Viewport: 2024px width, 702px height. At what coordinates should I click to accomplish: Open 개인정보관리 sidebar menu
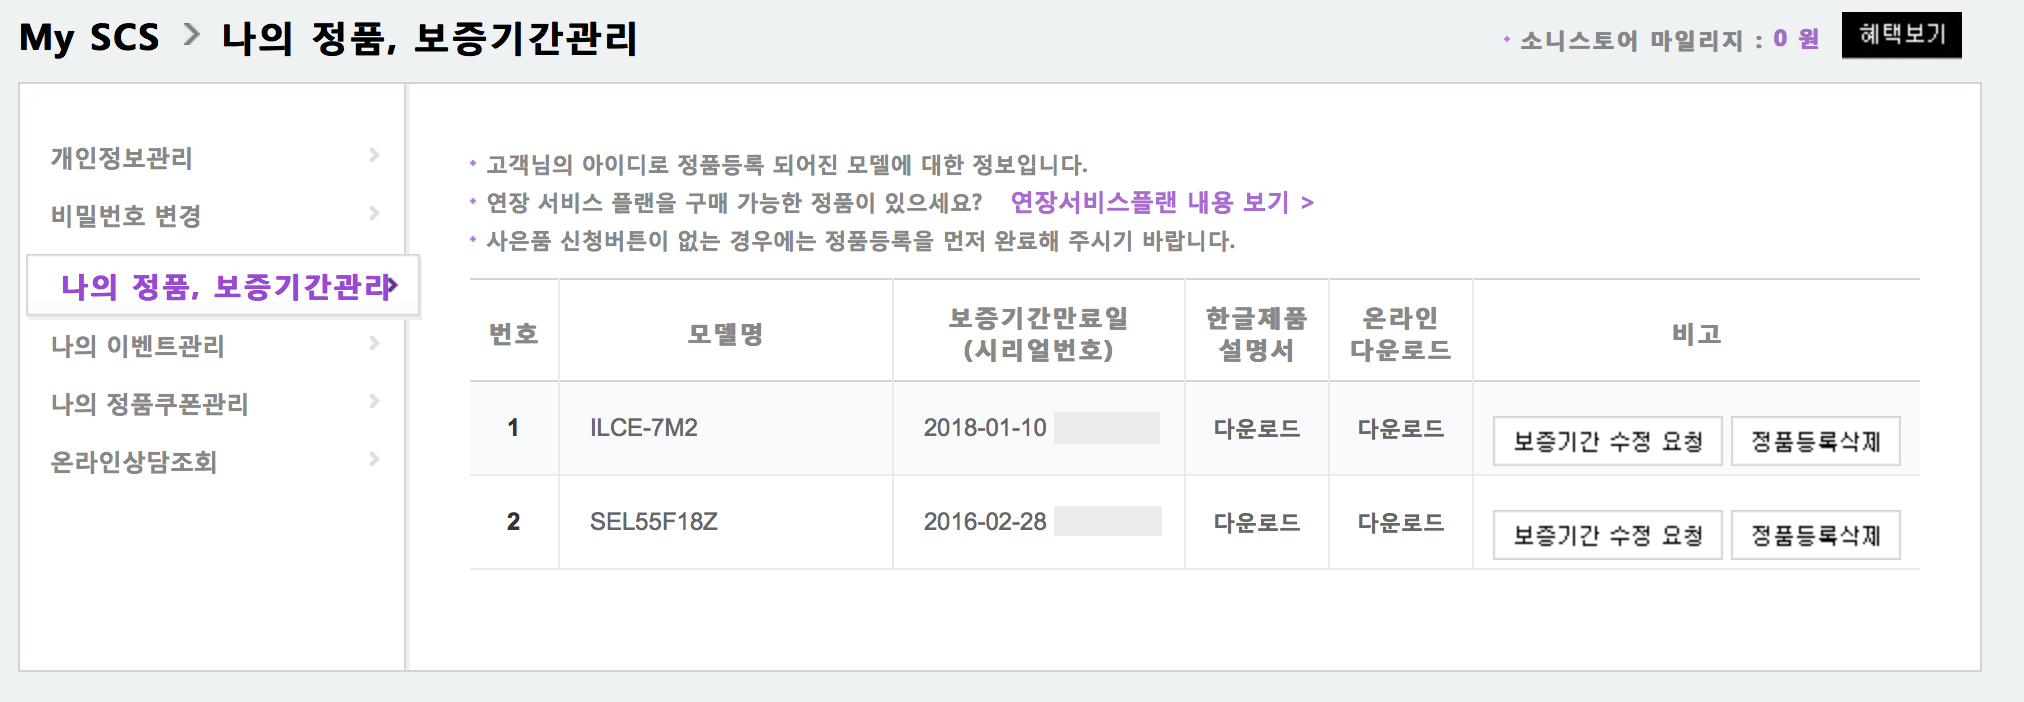122,158
